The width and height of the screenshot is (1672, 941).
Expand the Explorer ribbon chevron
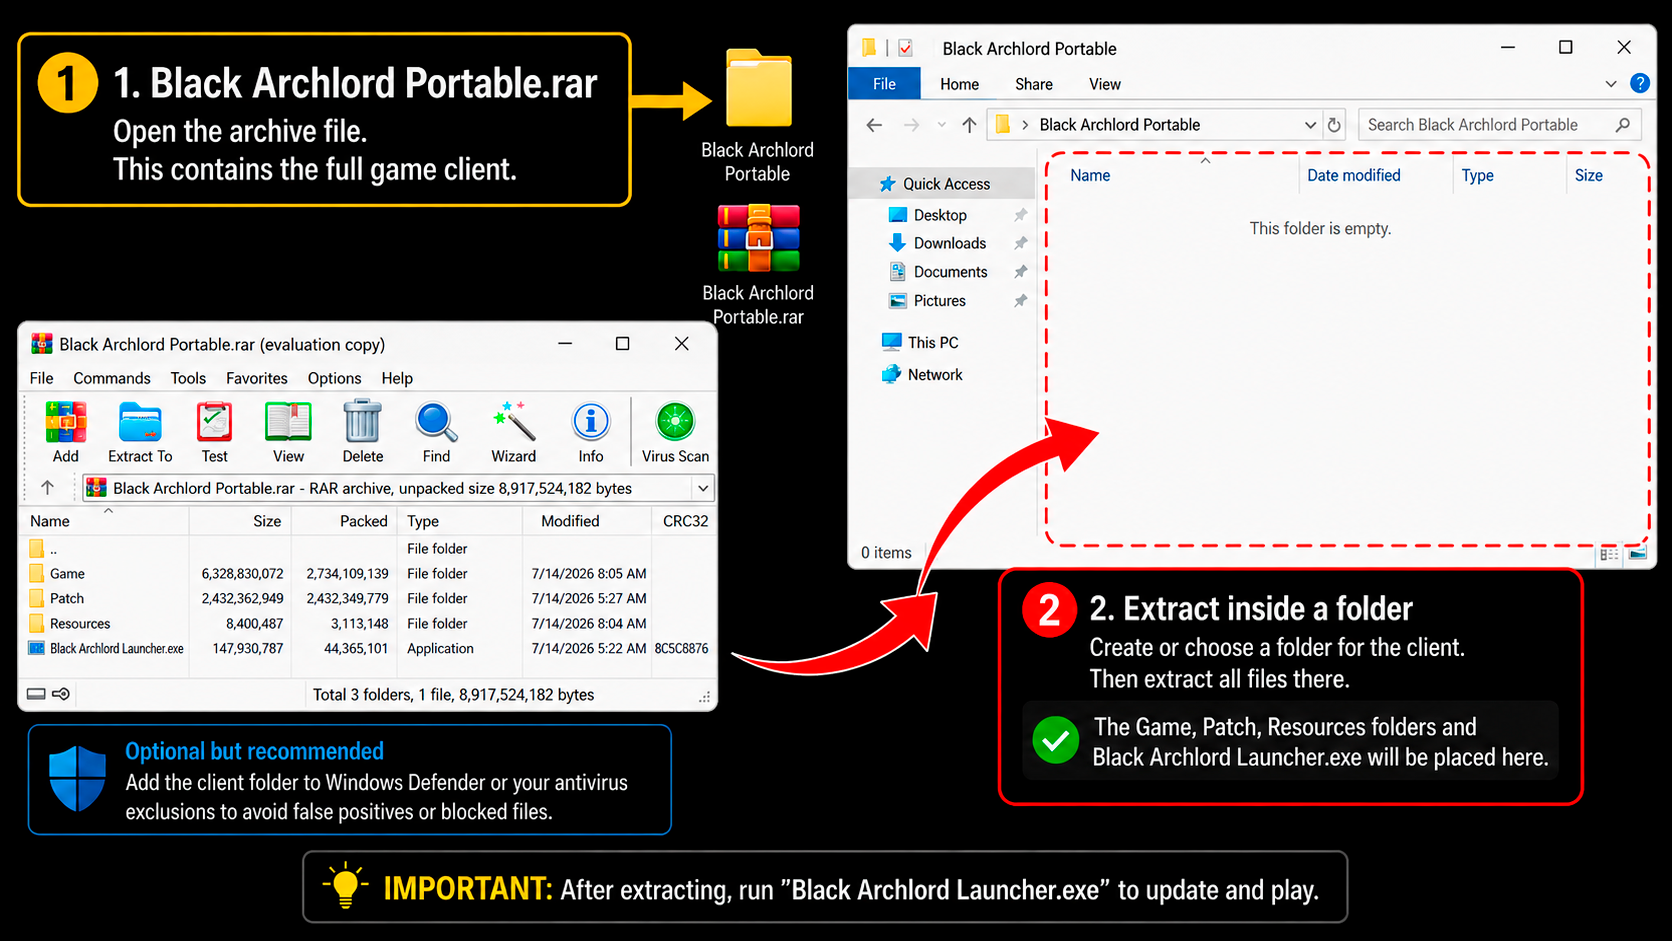coord(1611,84)
